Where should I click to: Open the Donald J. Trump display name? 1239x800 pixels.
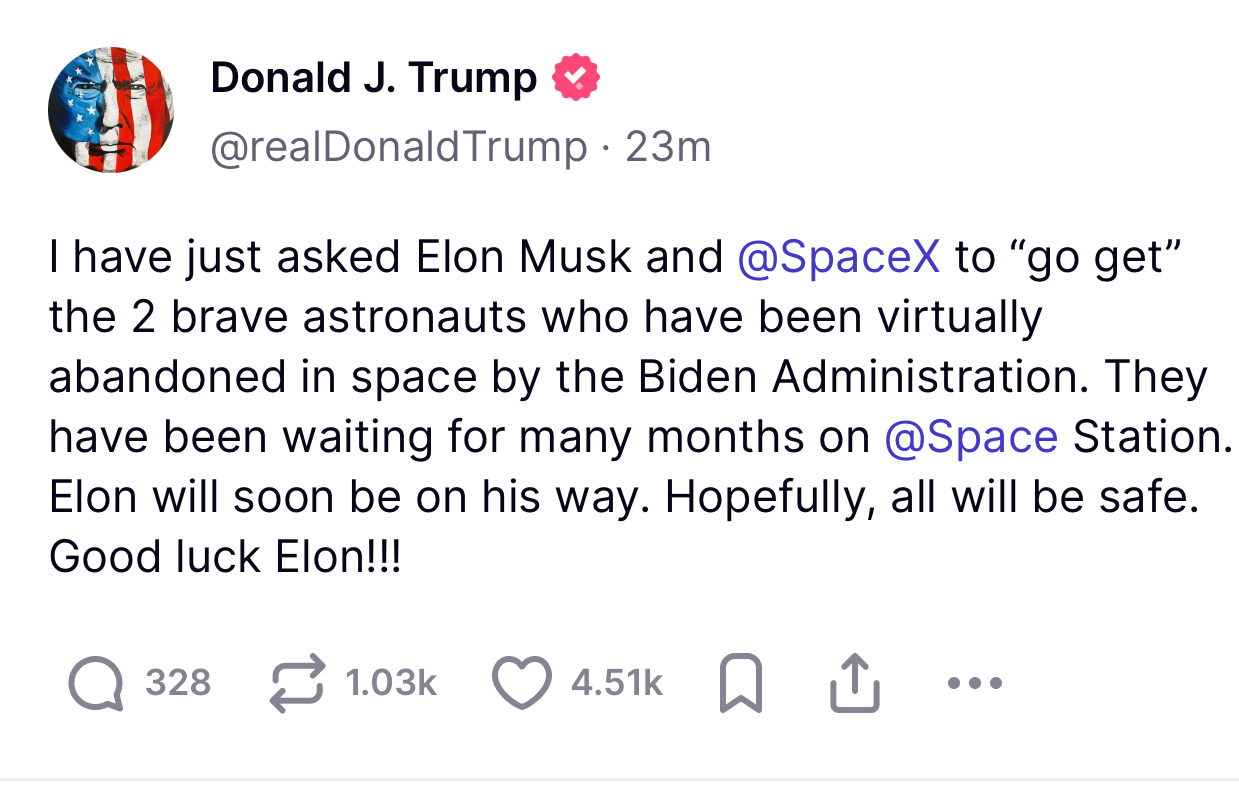(x=373, y=78)
